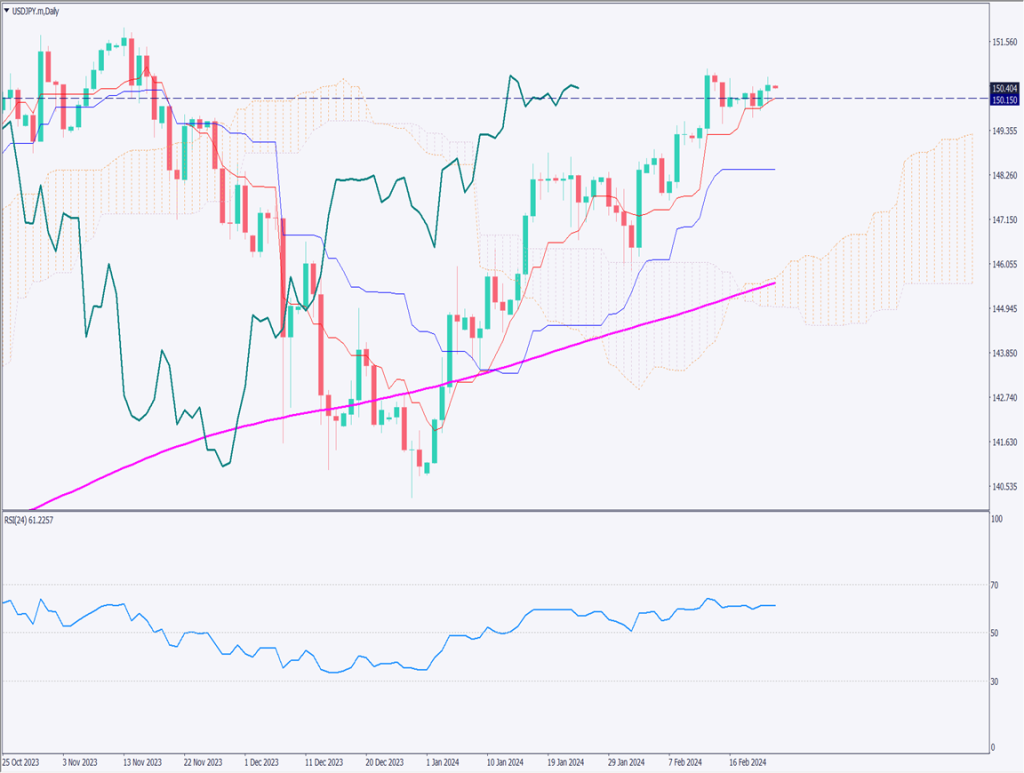The width and height of the screenshot is (1024, 773).
Task: Select the 150.404 current price tag
Action: pyautogui.click(x=1004, y=89)
